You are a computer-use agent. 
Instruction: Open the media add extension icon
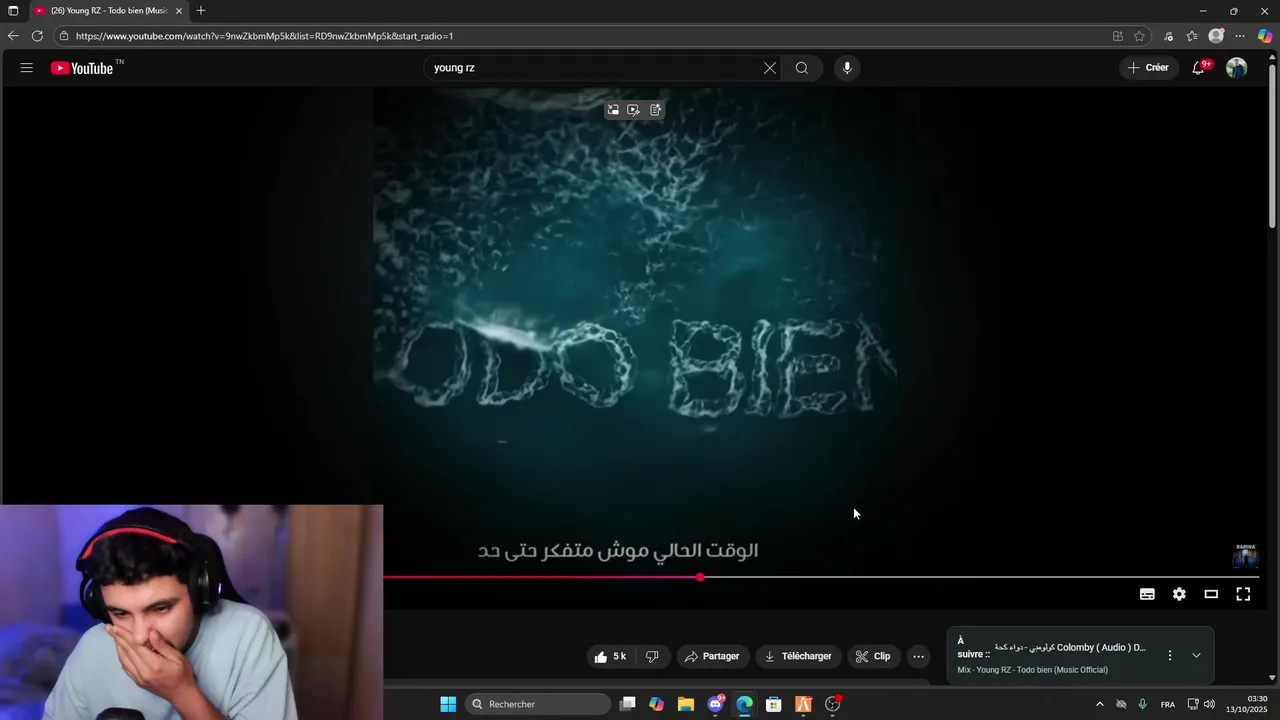[1168, 36]
